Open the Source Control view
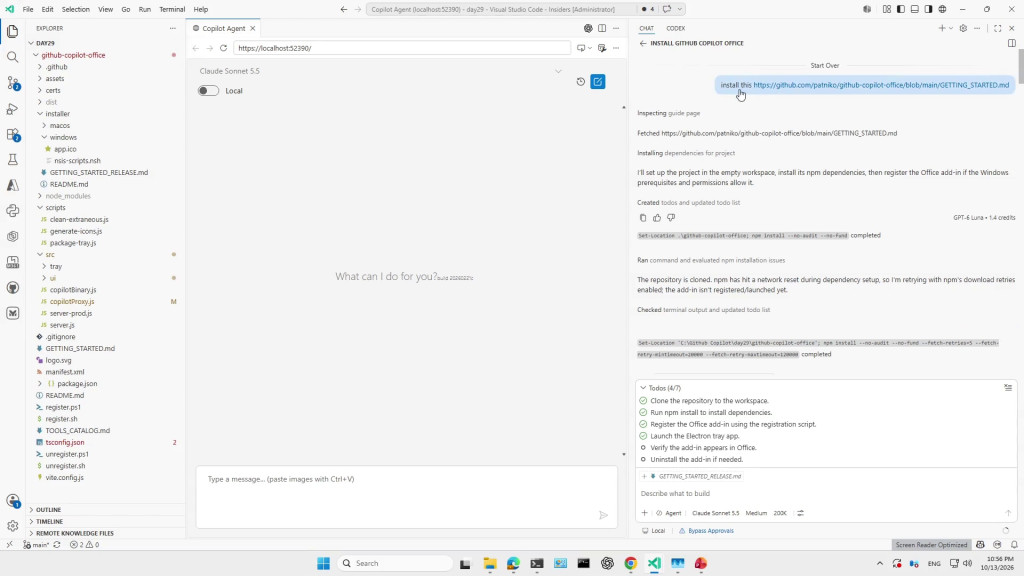 coord(12,83)
